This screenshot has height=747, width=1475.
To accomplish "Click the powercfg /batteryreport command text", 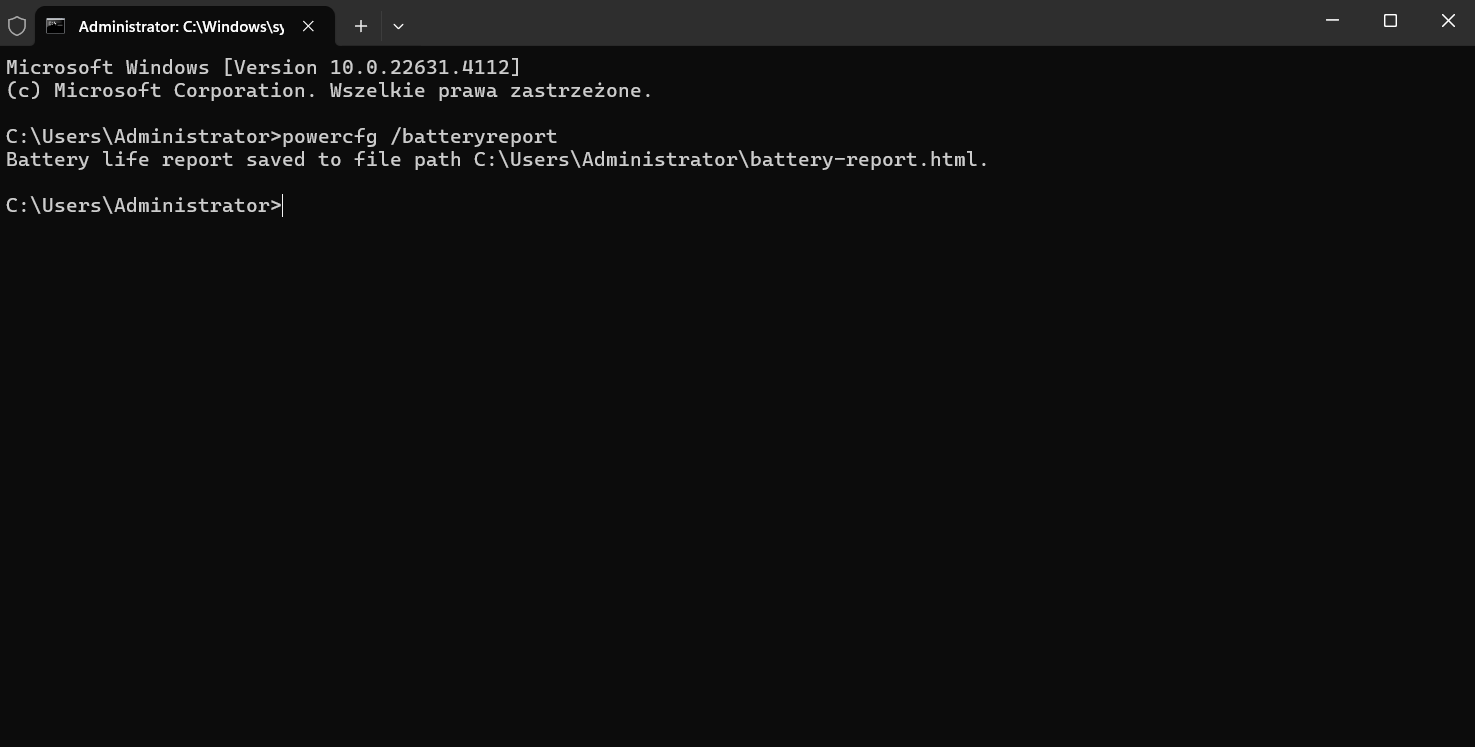I will tap(420, 137).
